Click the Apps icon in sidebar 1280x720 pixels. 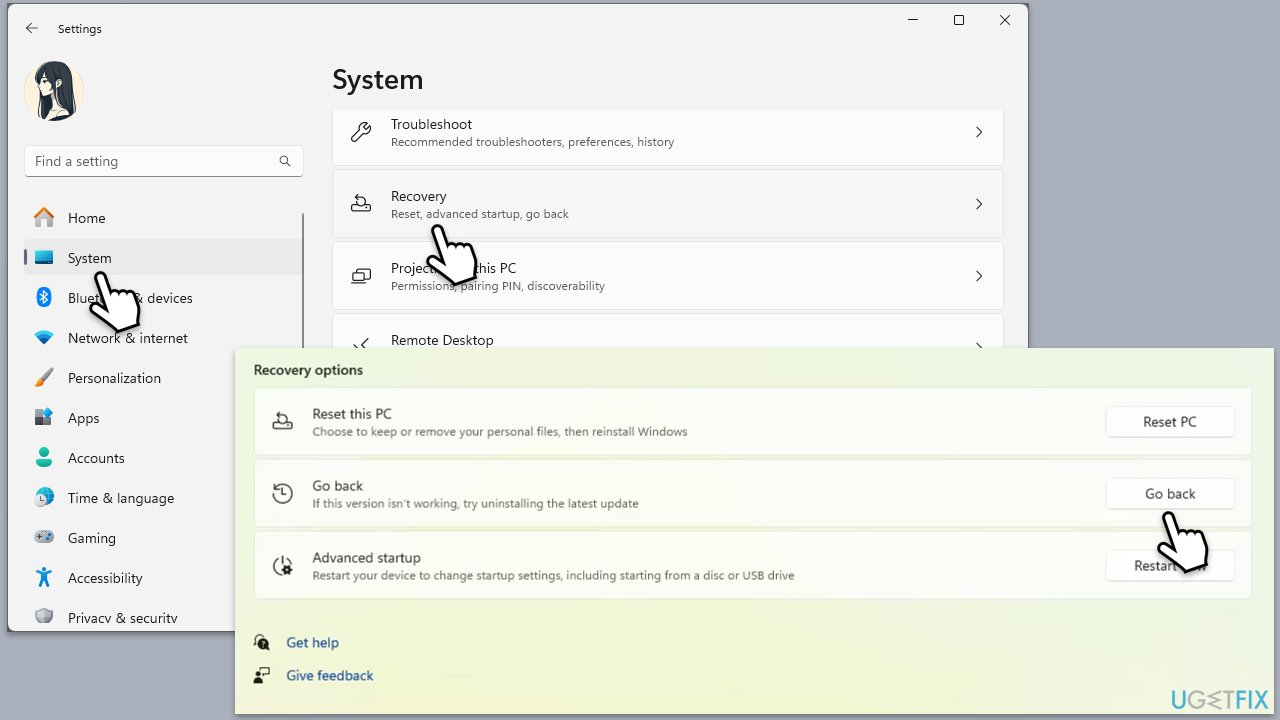[44, 417]
